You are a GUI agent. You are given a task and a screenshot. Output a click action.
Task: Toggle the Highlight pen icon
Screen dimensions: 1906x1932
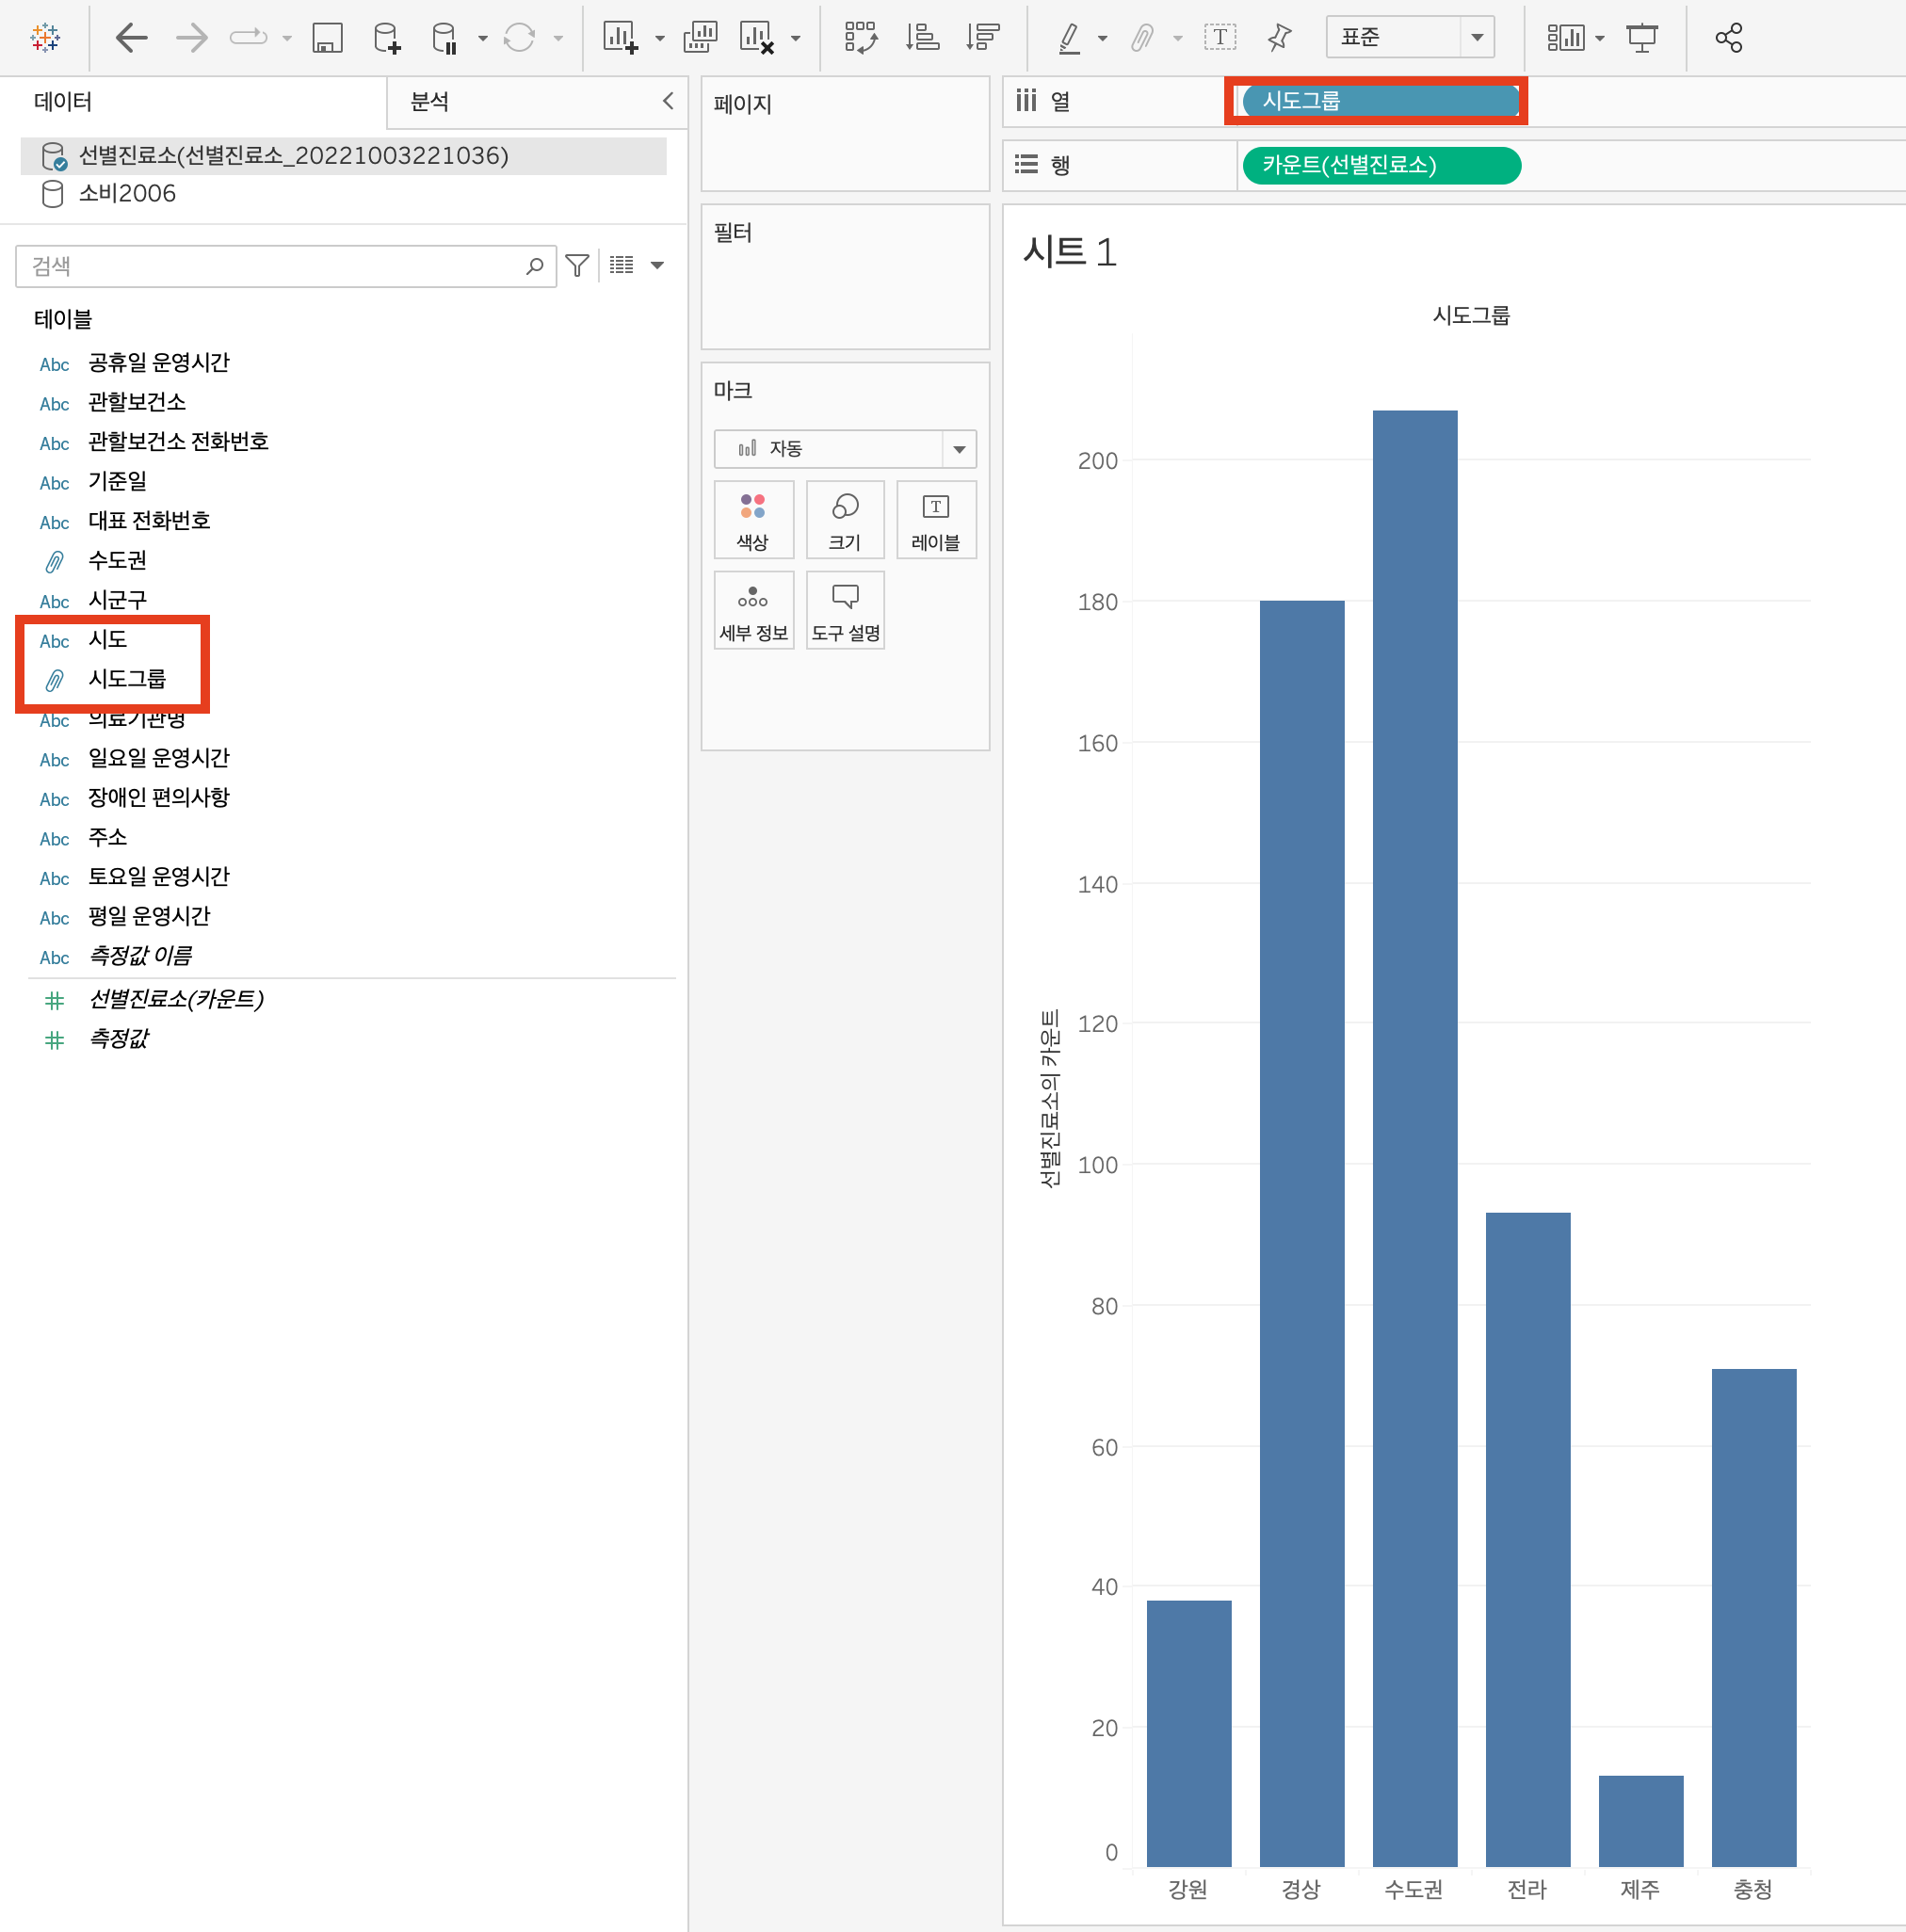point(1069,39)
